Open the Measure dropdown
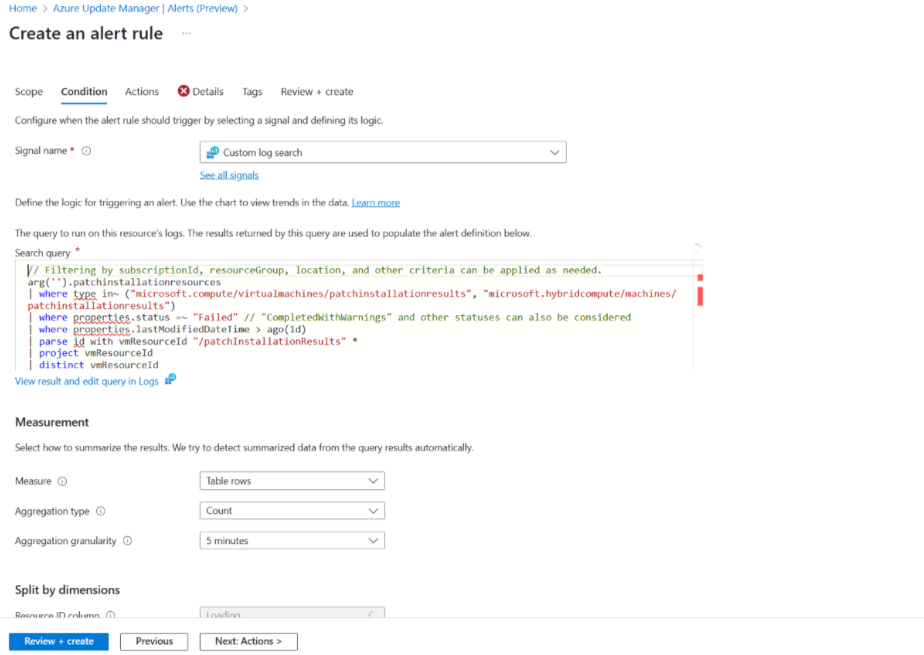Viewport: 924px width, 655px height. pyautogui.click(x=292, y=481)
